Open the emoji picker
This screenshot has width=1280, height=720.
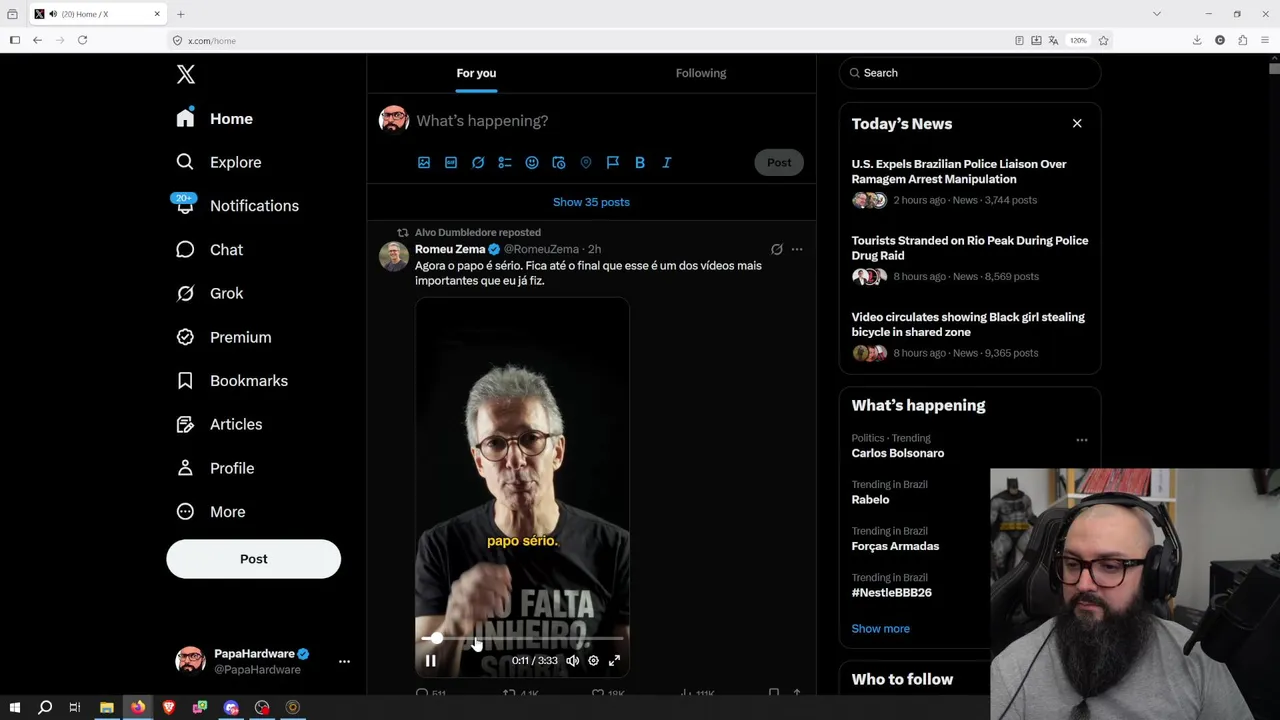[x=532, y=163]
